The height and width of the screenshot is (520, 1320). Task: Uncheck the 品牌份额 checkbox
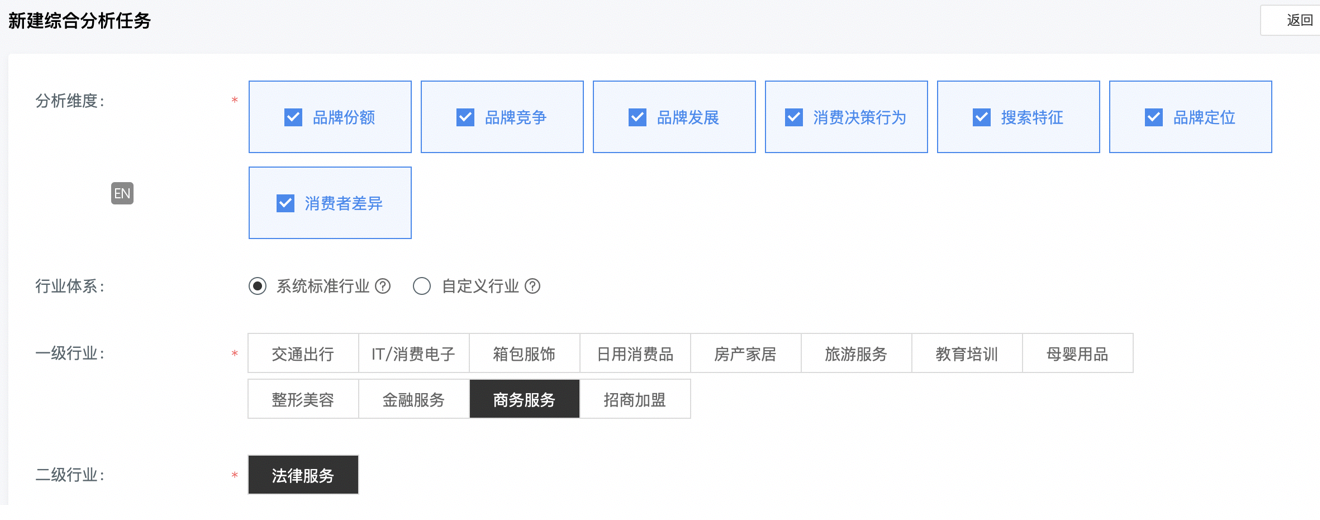point(293,117)
